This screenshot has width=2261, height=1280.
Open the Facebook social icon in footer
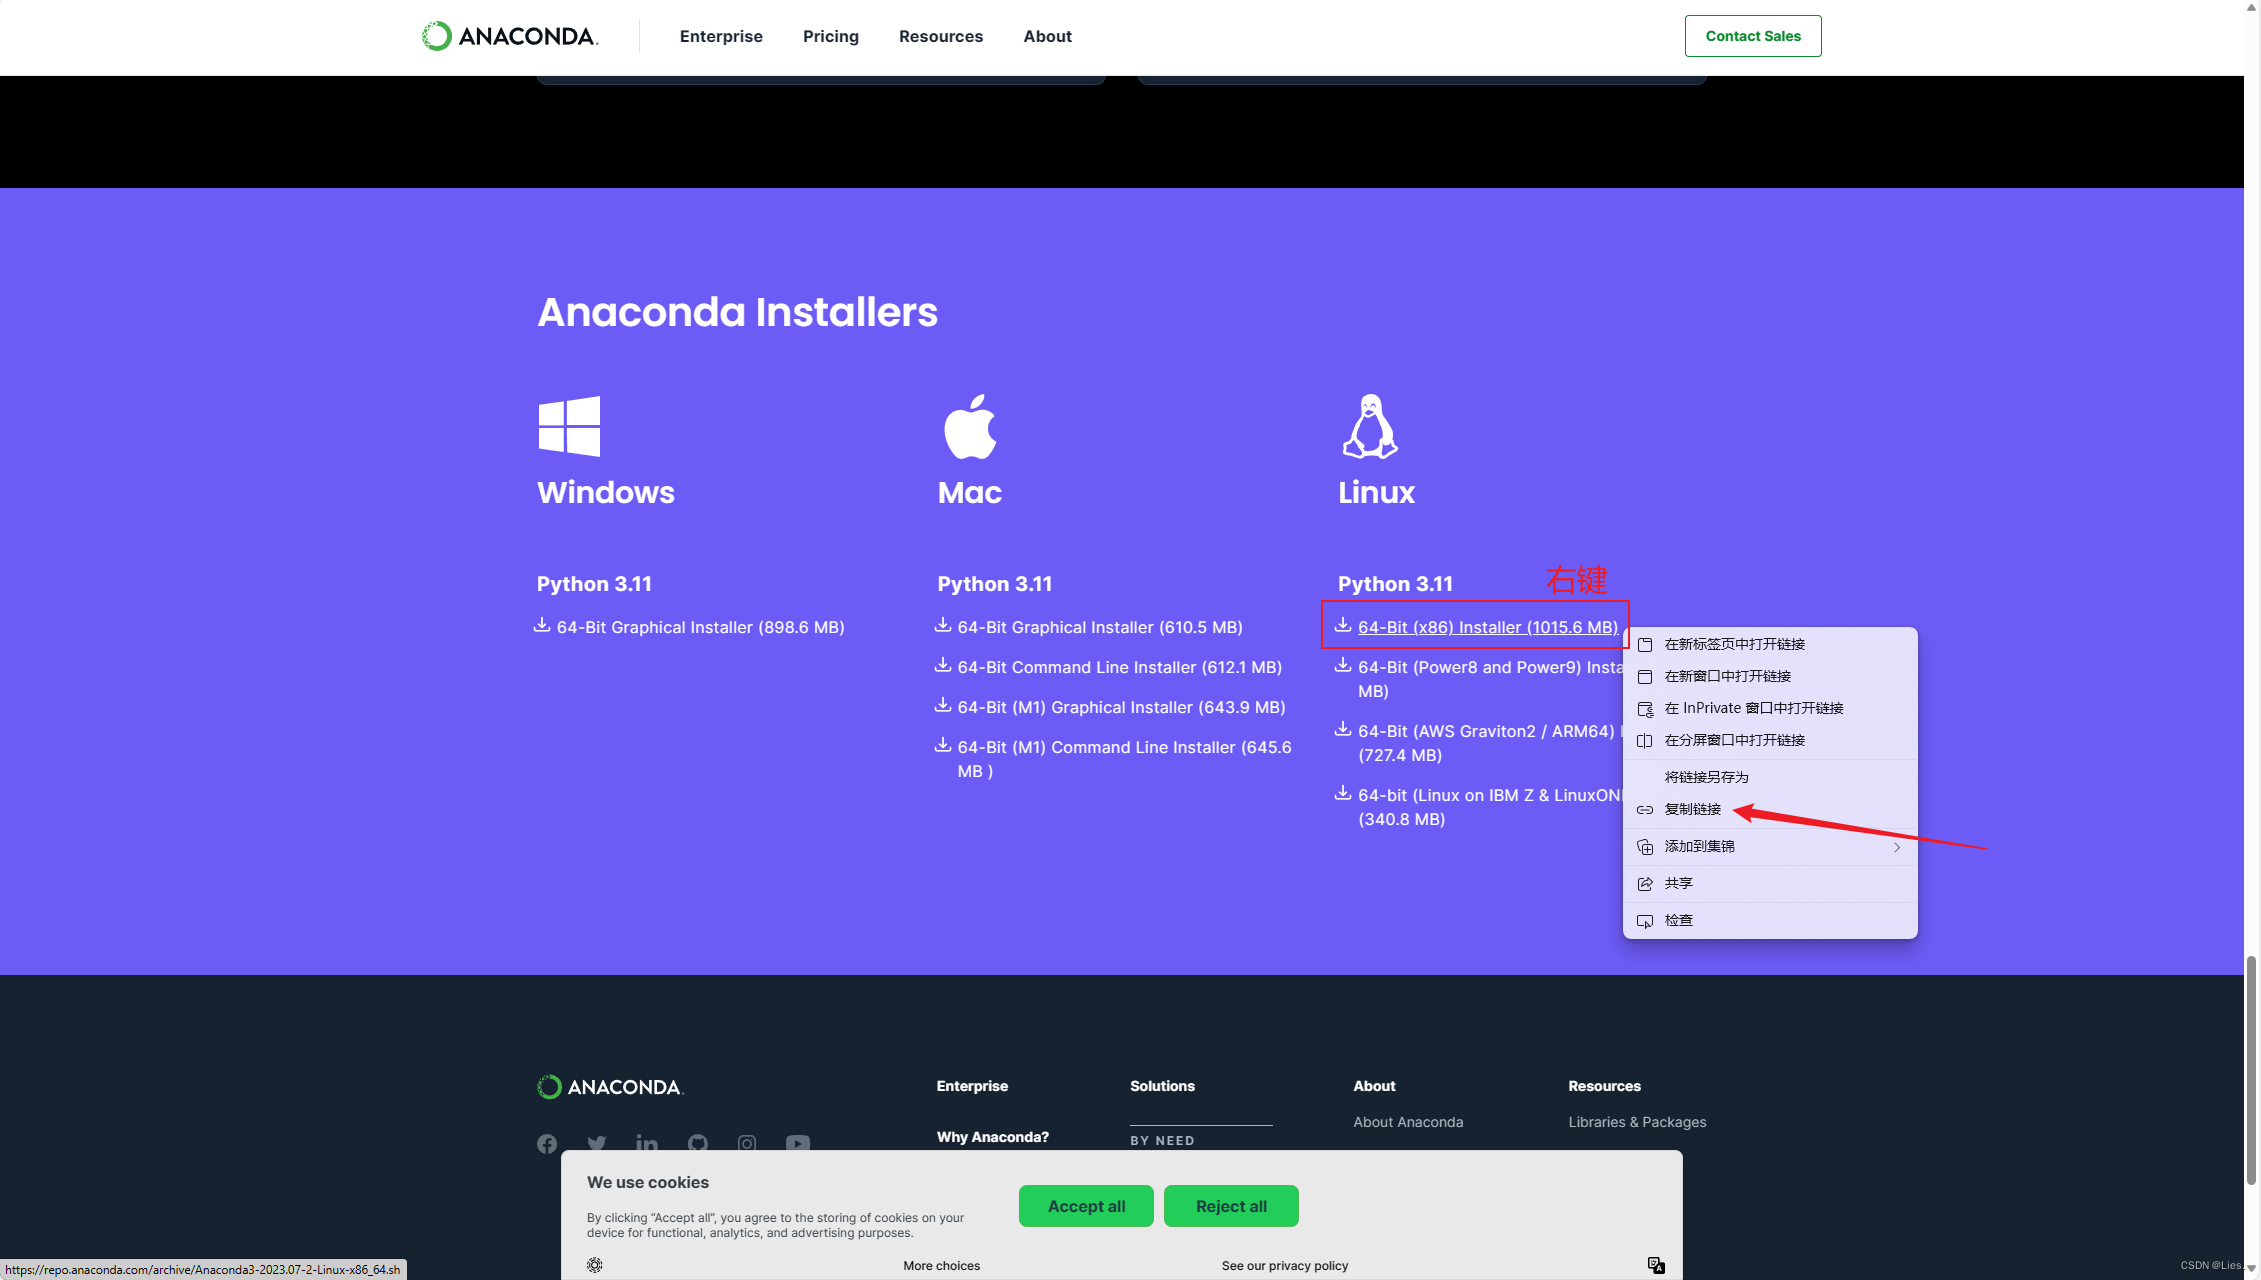pyautogui.click(x=547, y=1143)
